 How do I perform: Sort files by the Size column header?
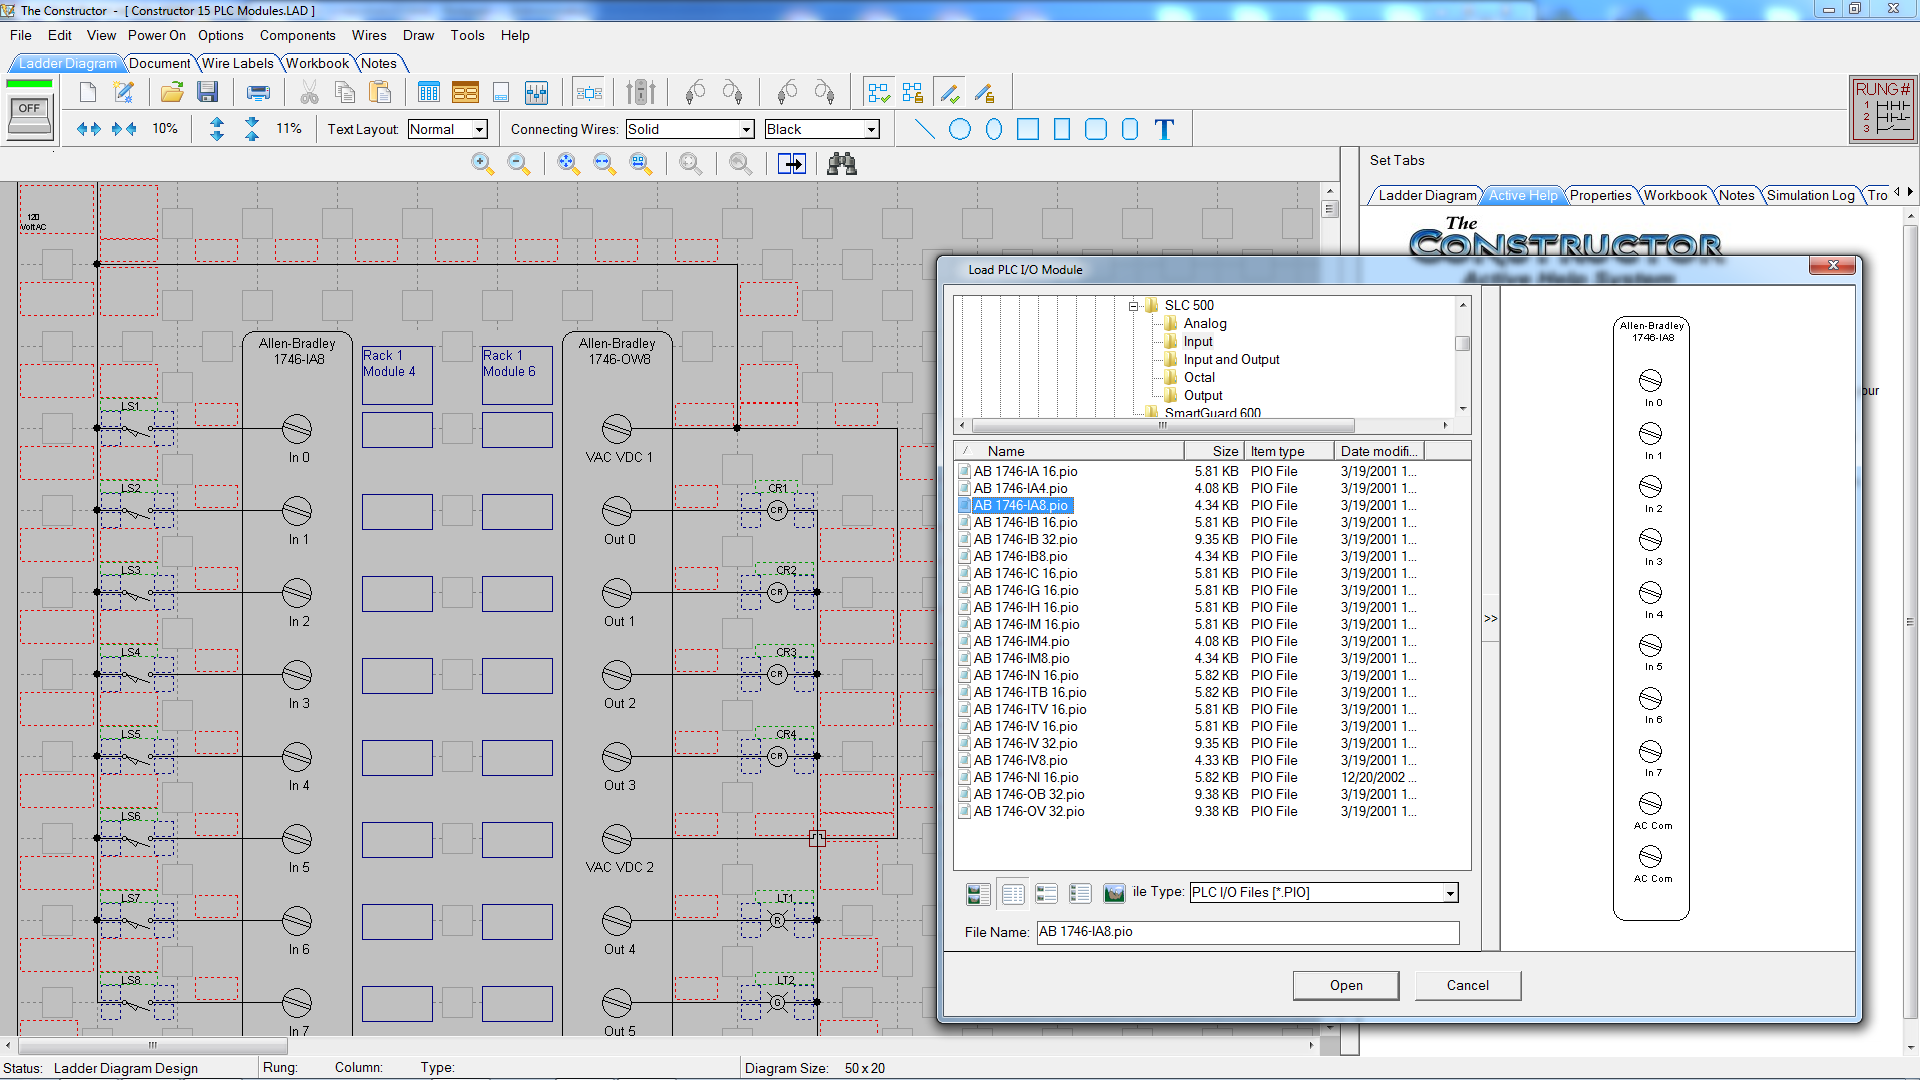[1214, 451]
